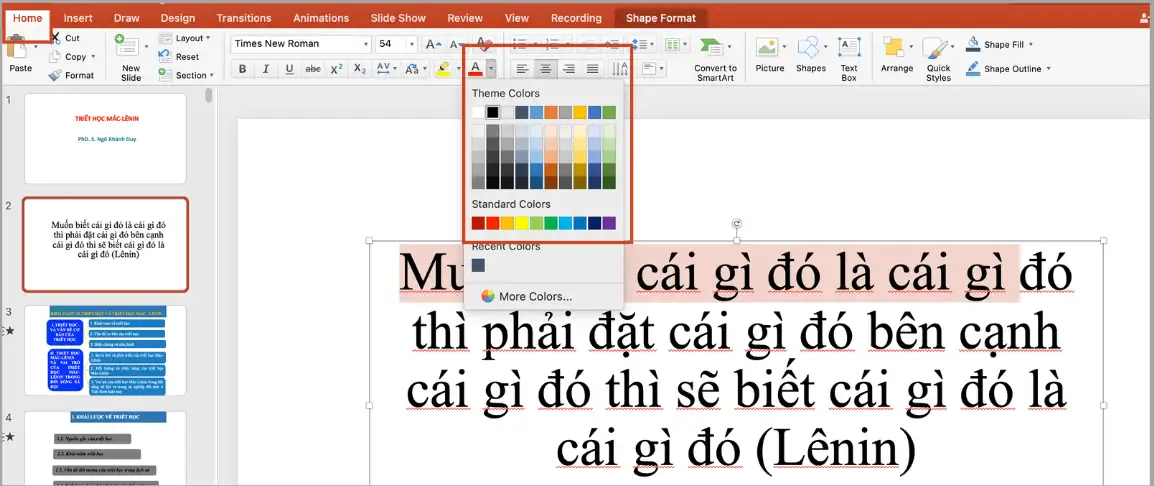Insert a Text Box
1154x486 pixels.
849,58
